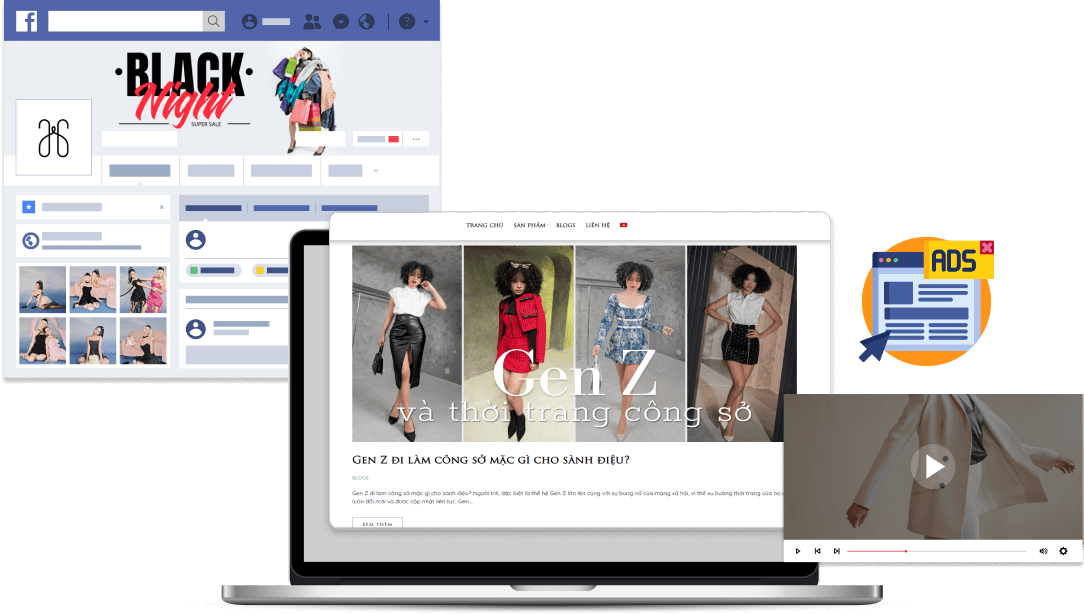Expand the Facebook header account dropdown arrow
The image size is (1084, 614).
[427, 21]
